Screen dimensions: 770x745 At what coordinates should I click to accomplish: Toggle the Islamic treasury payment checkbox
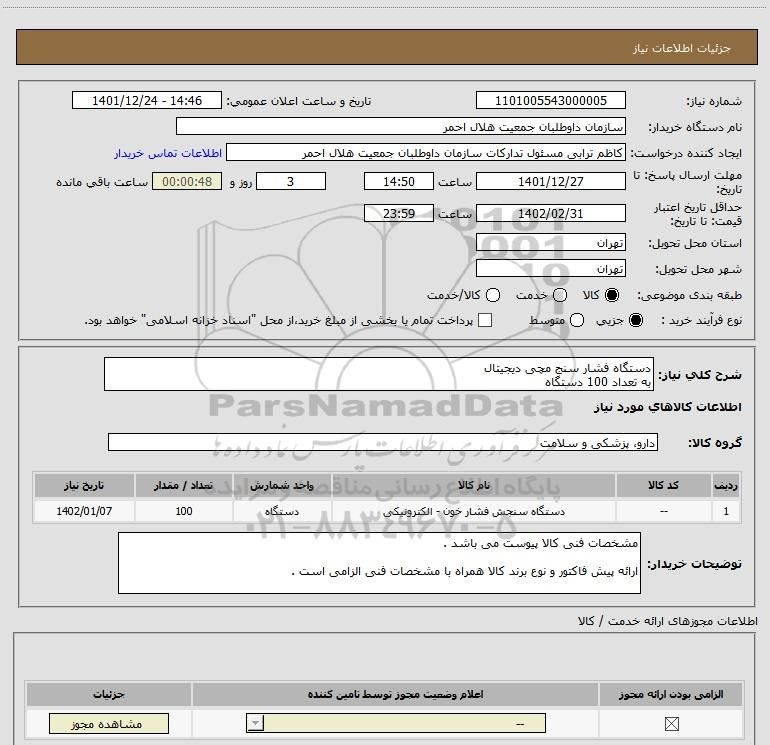pyautogui.click(x=485, y=320)
